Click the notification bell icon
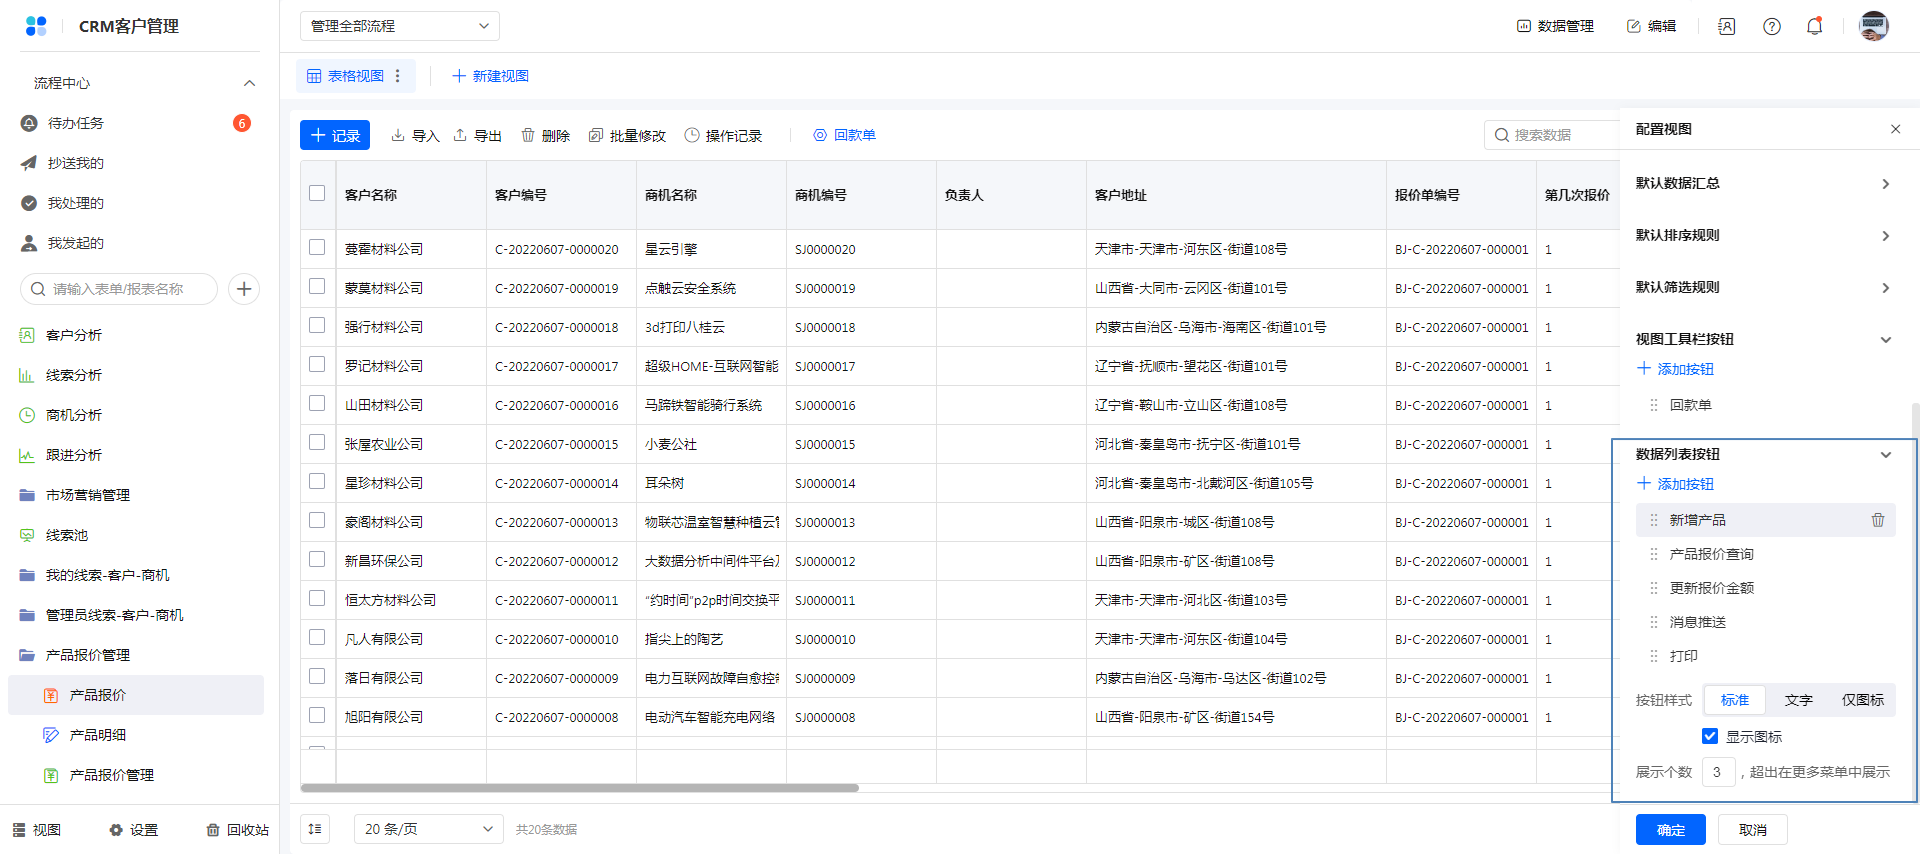The image size is (1920, 854). 1814,26
